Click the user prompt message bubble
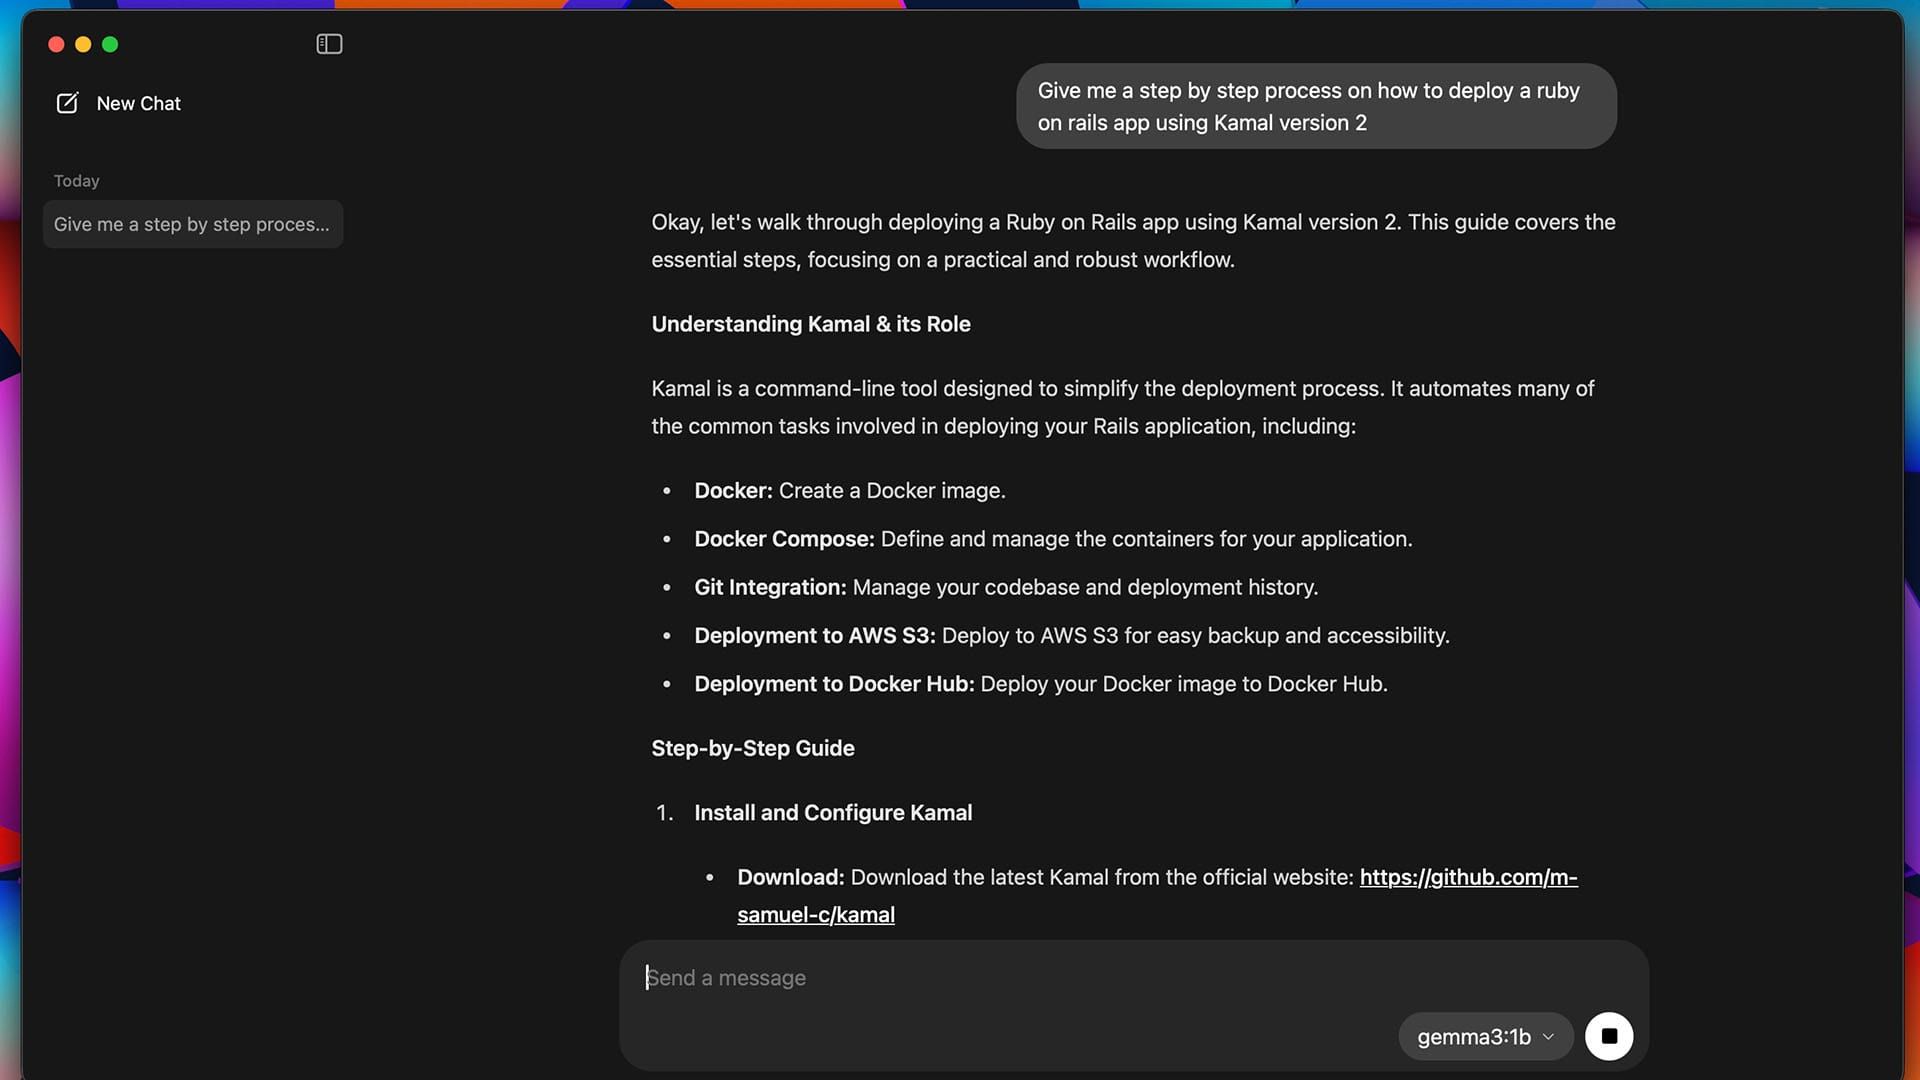Image resolution: width=1920 pixels, height=1080 pixels. [x=1315, y=106]
